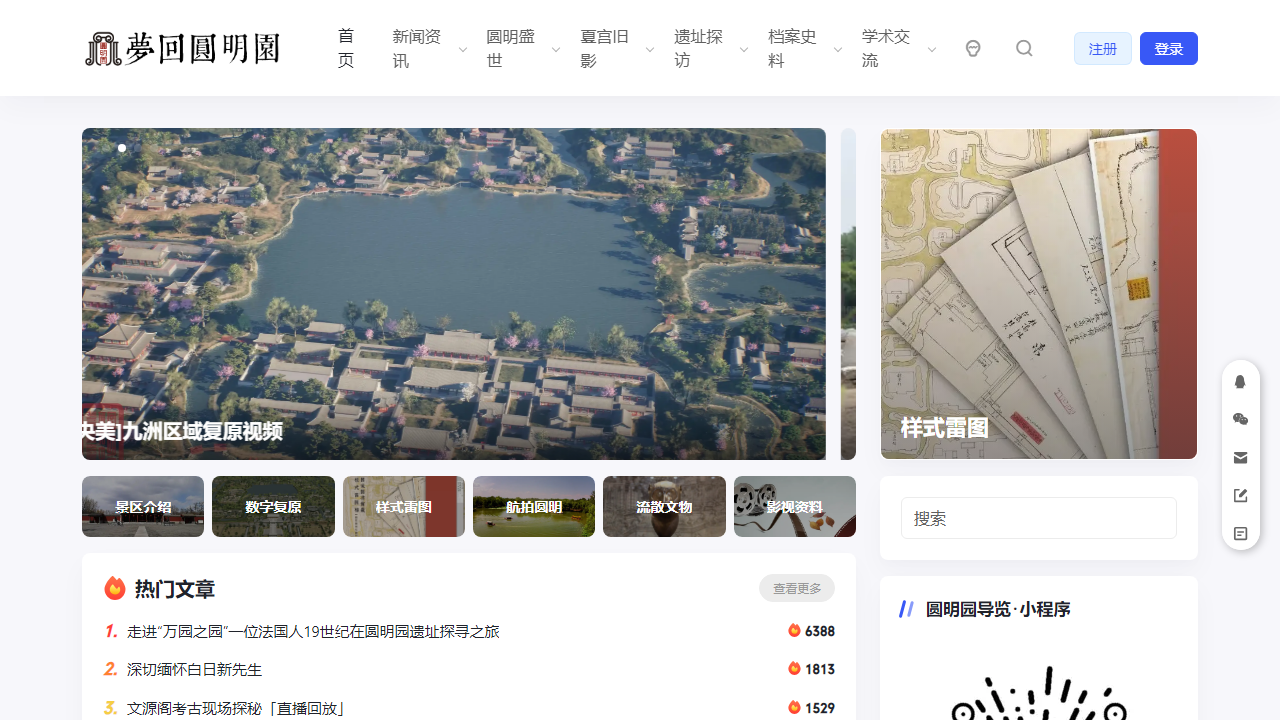Screen dimensions: 1280x720
Task: Open the 遗址探访 nav item
Action: click(700, 48)
